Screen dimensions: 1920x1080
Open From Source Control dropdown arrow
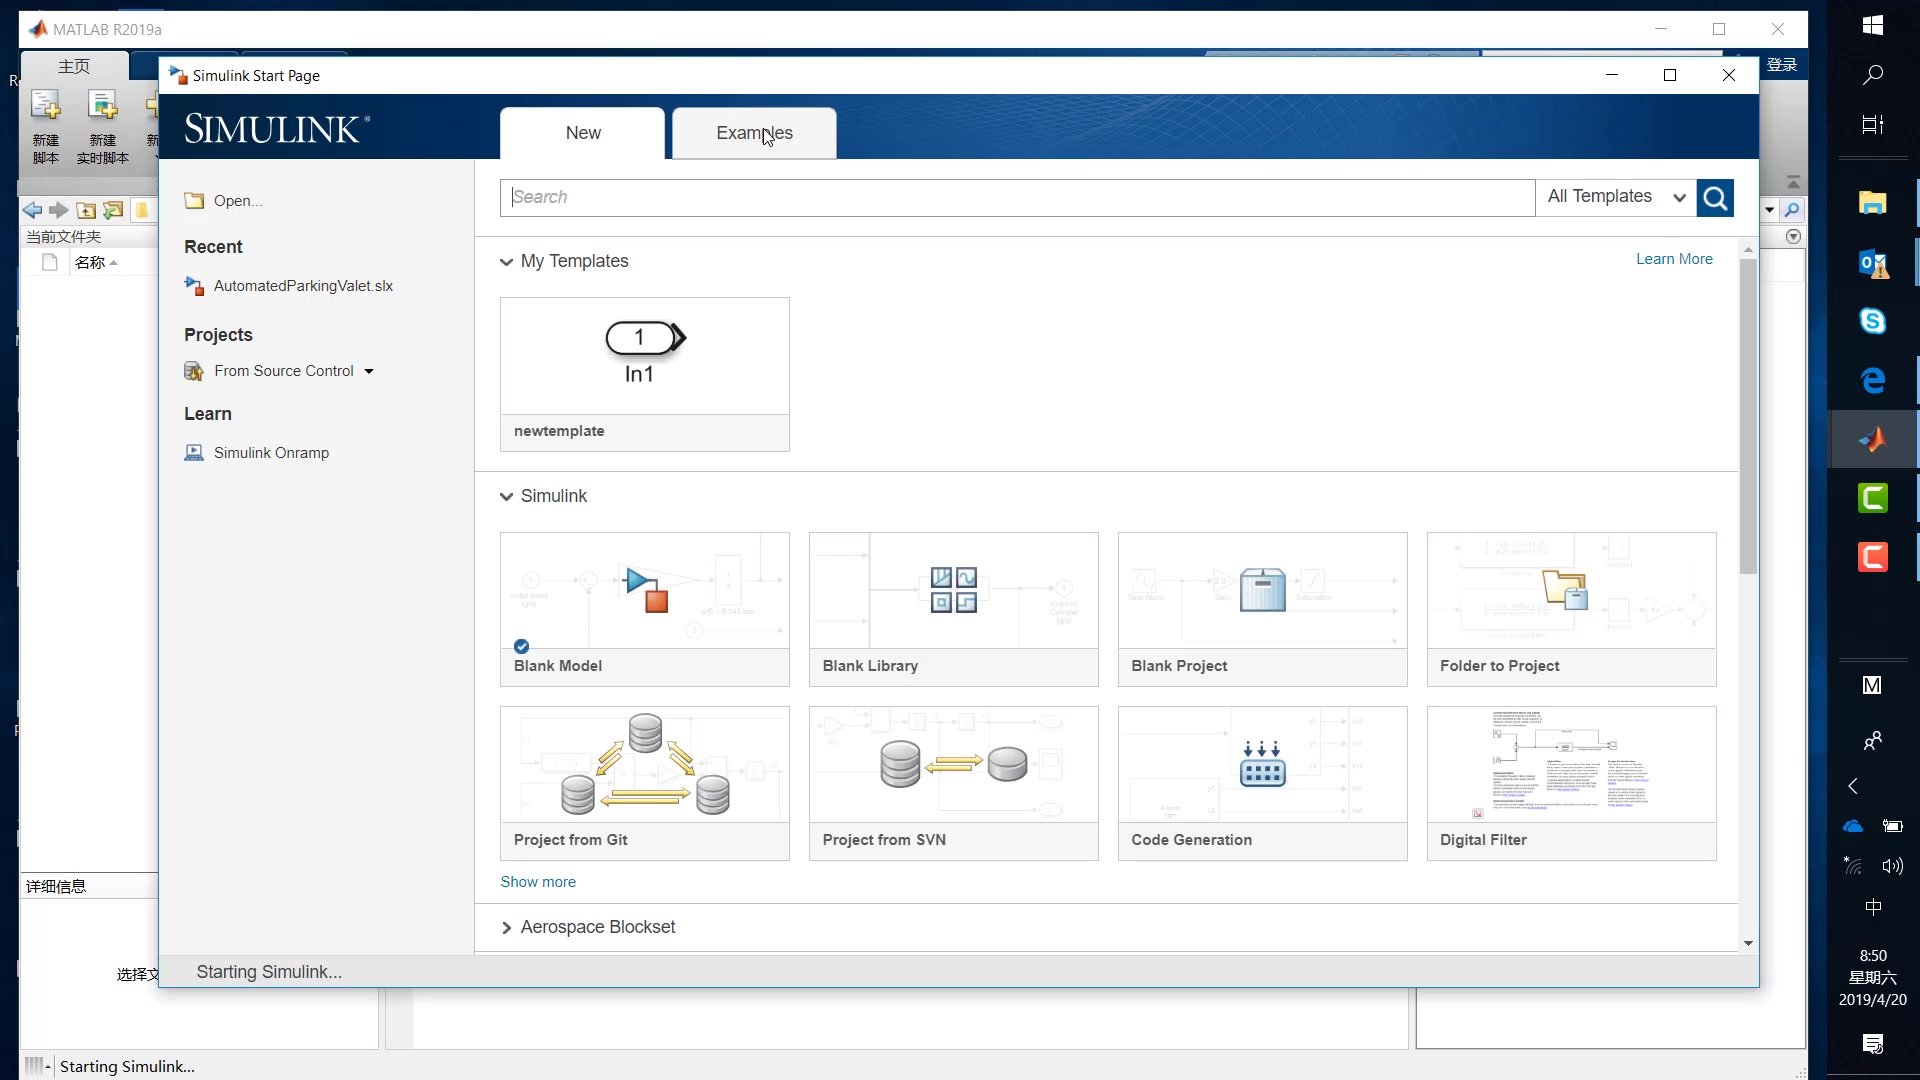pyautogui.click(x=369, y=371)
